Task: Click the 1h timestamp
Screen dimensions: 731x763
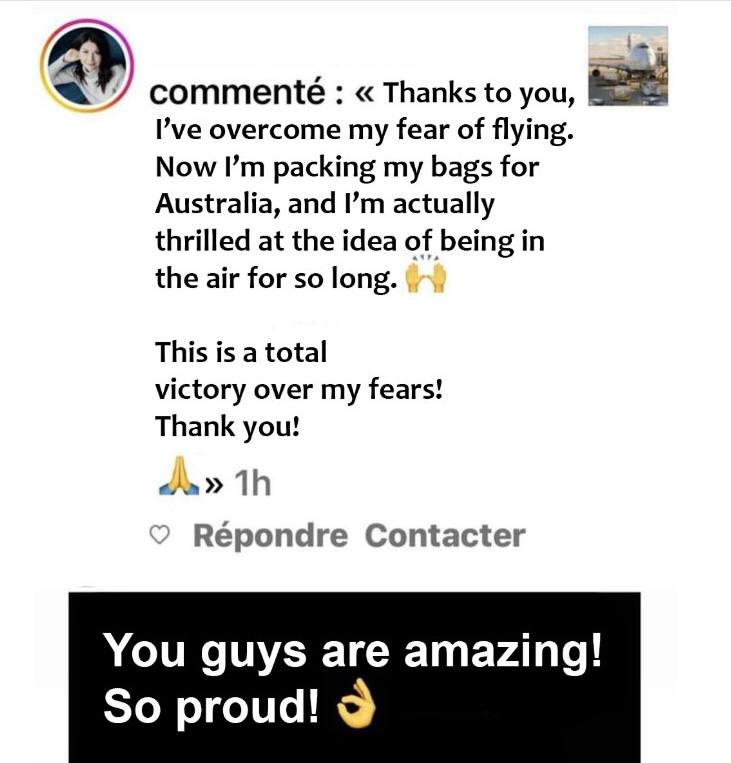Action: [x=251, y=485]
